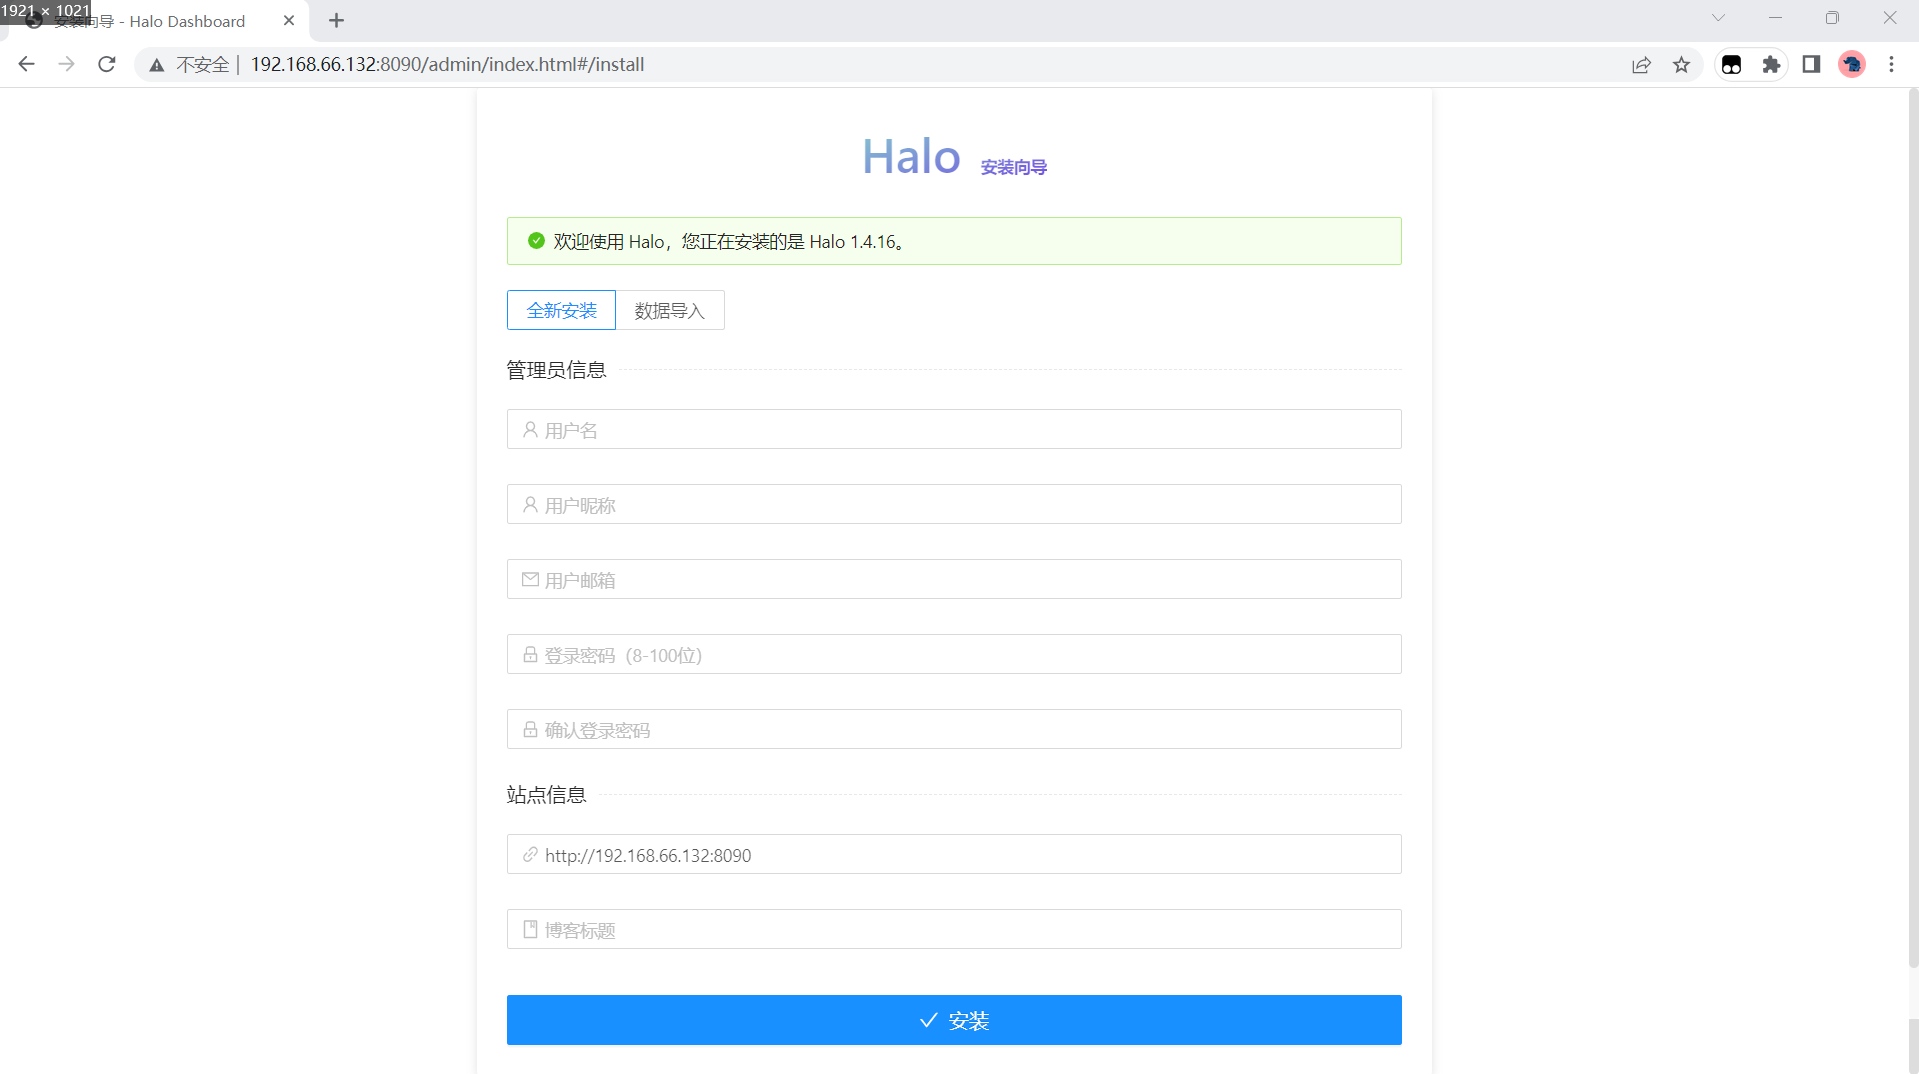Click the 管理员信息 section heading

556,370
